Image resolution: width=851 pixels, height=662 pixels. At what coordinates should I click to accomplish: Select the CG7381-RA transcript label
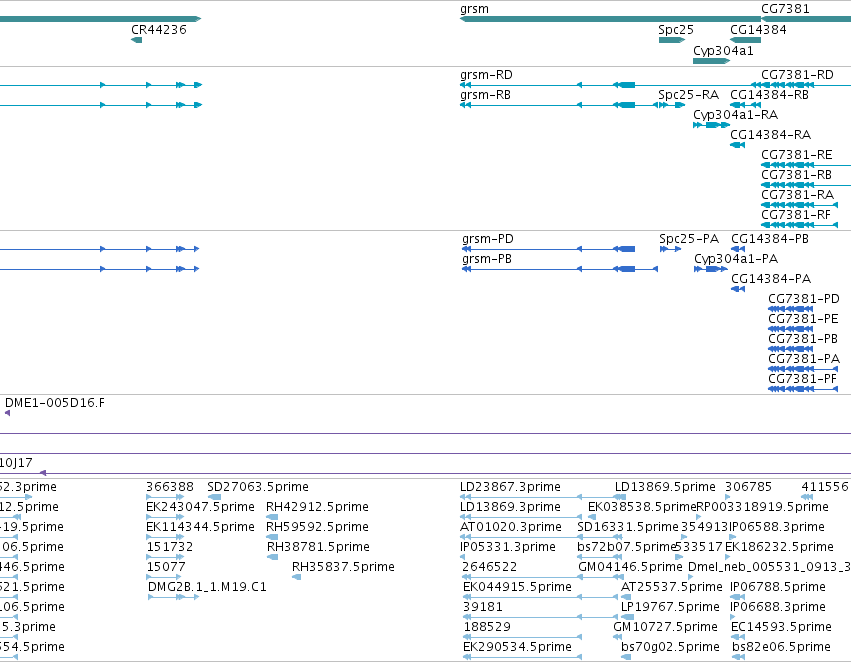pyautogui.click(x=797, y=195)
